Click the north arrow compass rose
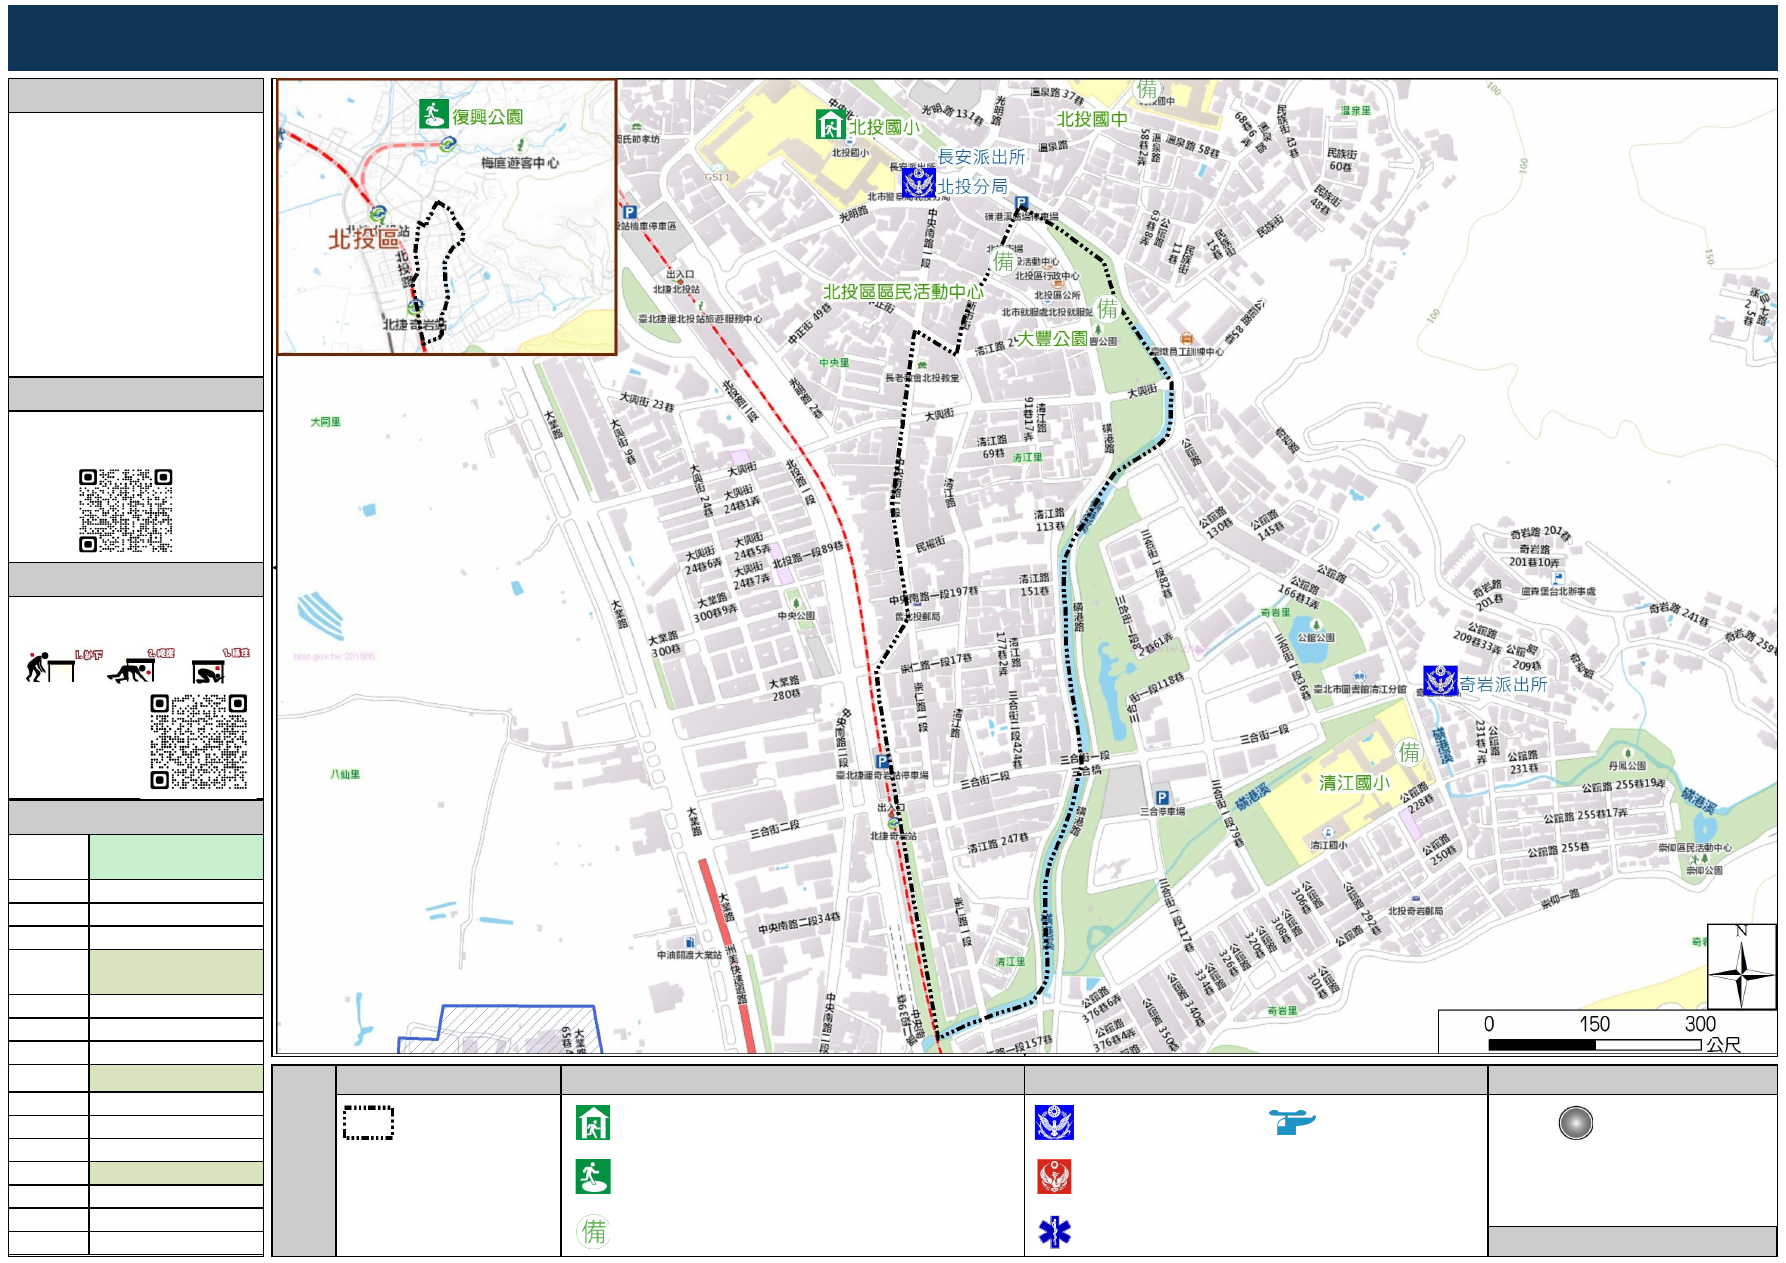This screenshot has width=1786, height=1263. pos(1741,967)
